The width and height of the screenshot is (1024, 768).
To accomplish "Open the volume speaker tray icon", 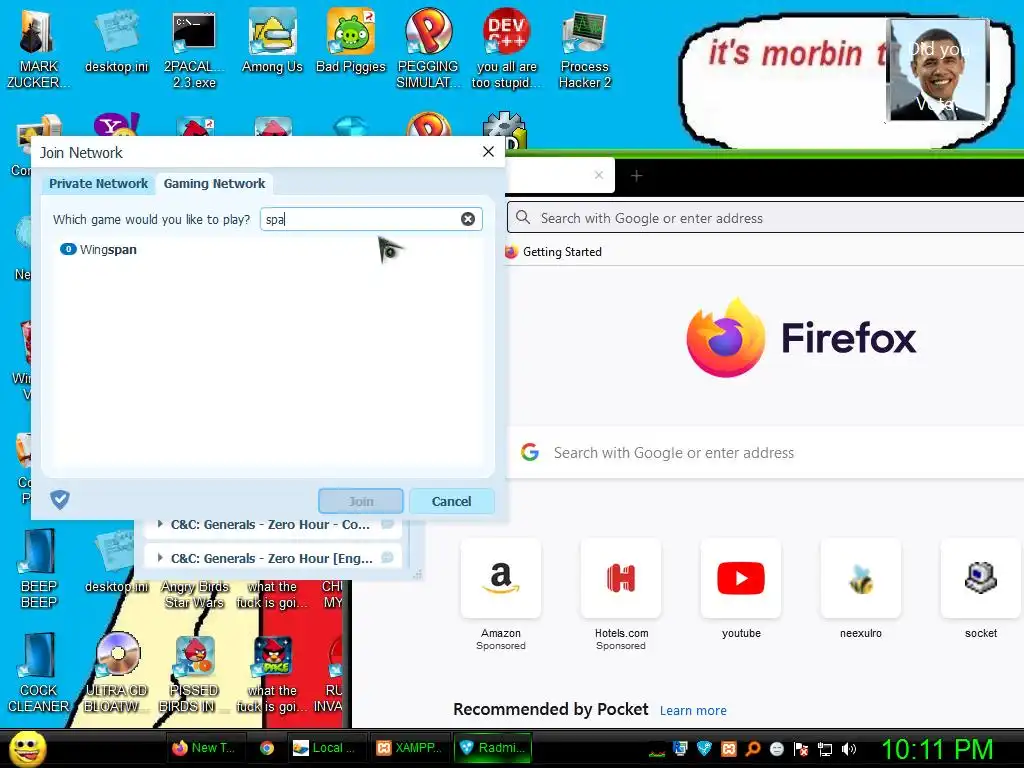I will coord(849,749).
